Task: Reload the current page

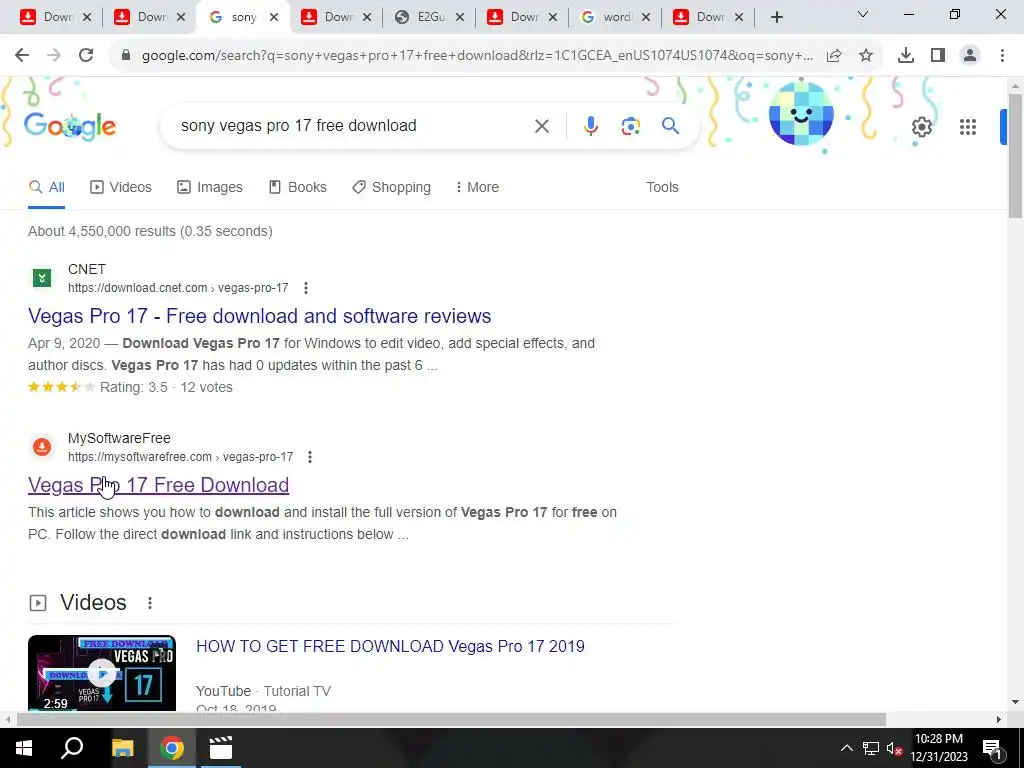Action: pos(86,56)
